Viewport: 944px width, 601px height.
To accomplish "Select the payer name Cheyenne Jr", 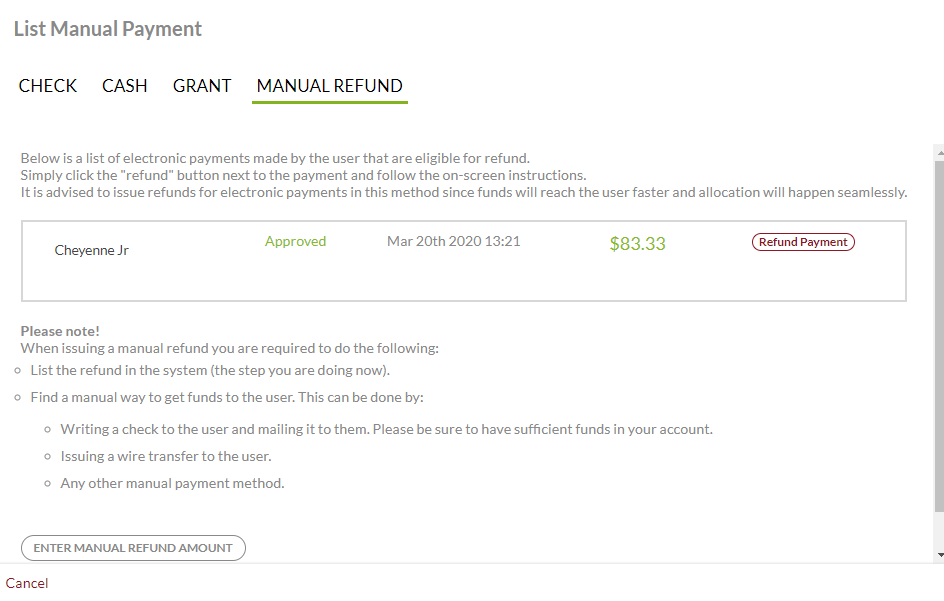I will click(92, 250).
